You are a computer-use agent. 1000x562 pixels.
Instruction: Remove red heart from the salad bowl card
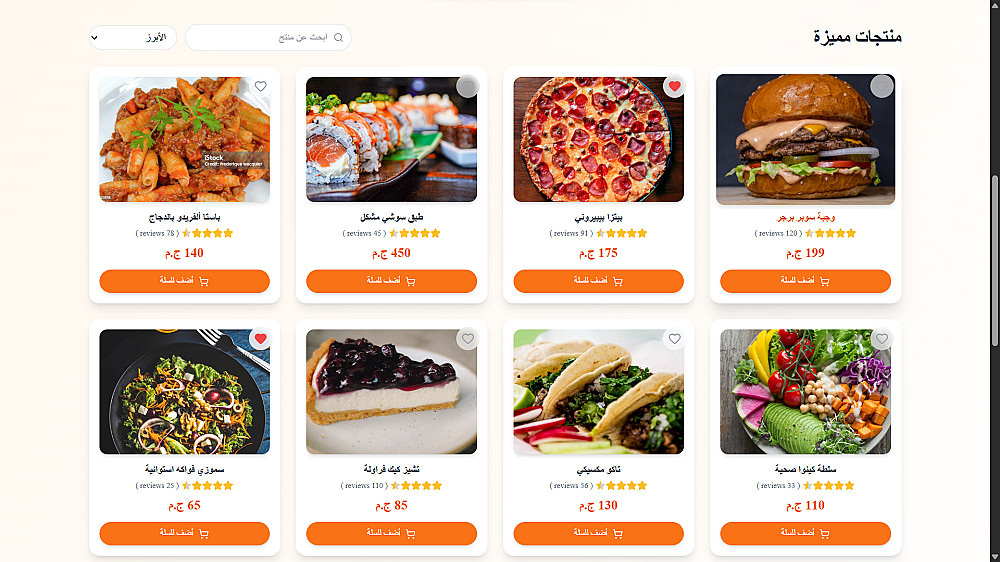[260, 339]
